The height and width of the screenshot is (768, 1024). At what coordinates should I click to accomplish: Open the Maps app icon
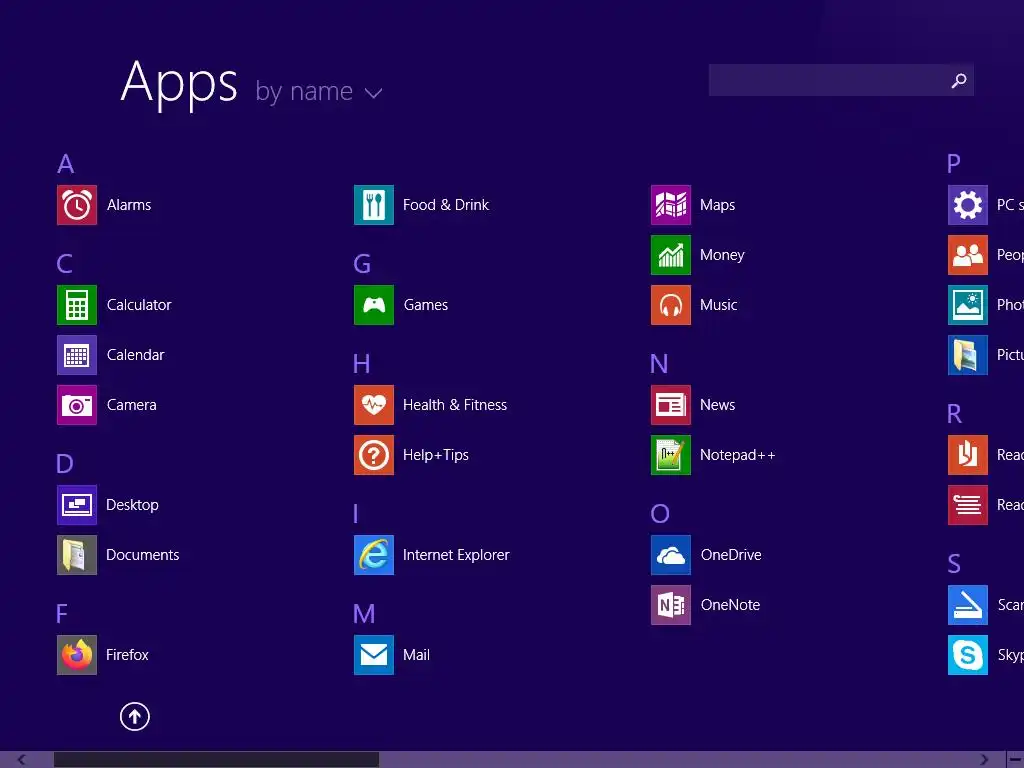point(671,205)
